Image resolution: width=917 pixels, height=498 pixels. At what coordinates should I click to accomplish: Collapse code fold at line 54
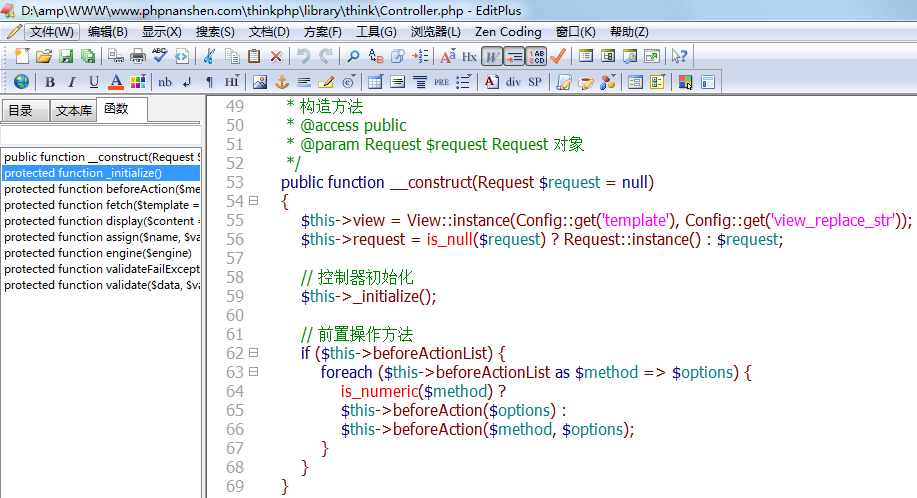253,201
